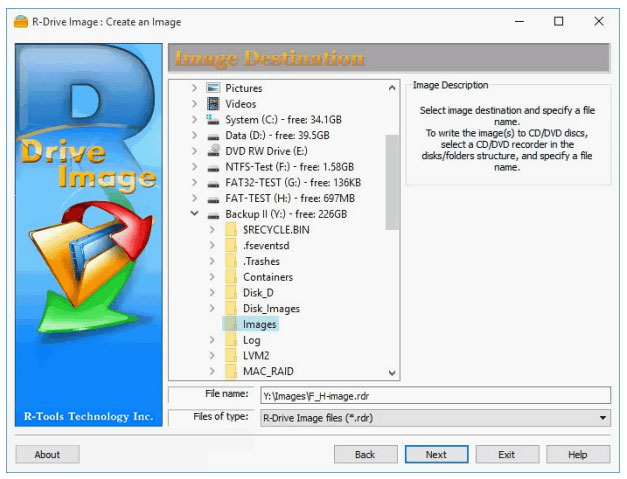
Task: Click the $RECYCLE.BIN folder icon
Action: pyautogui.click(x=231, y=230)
